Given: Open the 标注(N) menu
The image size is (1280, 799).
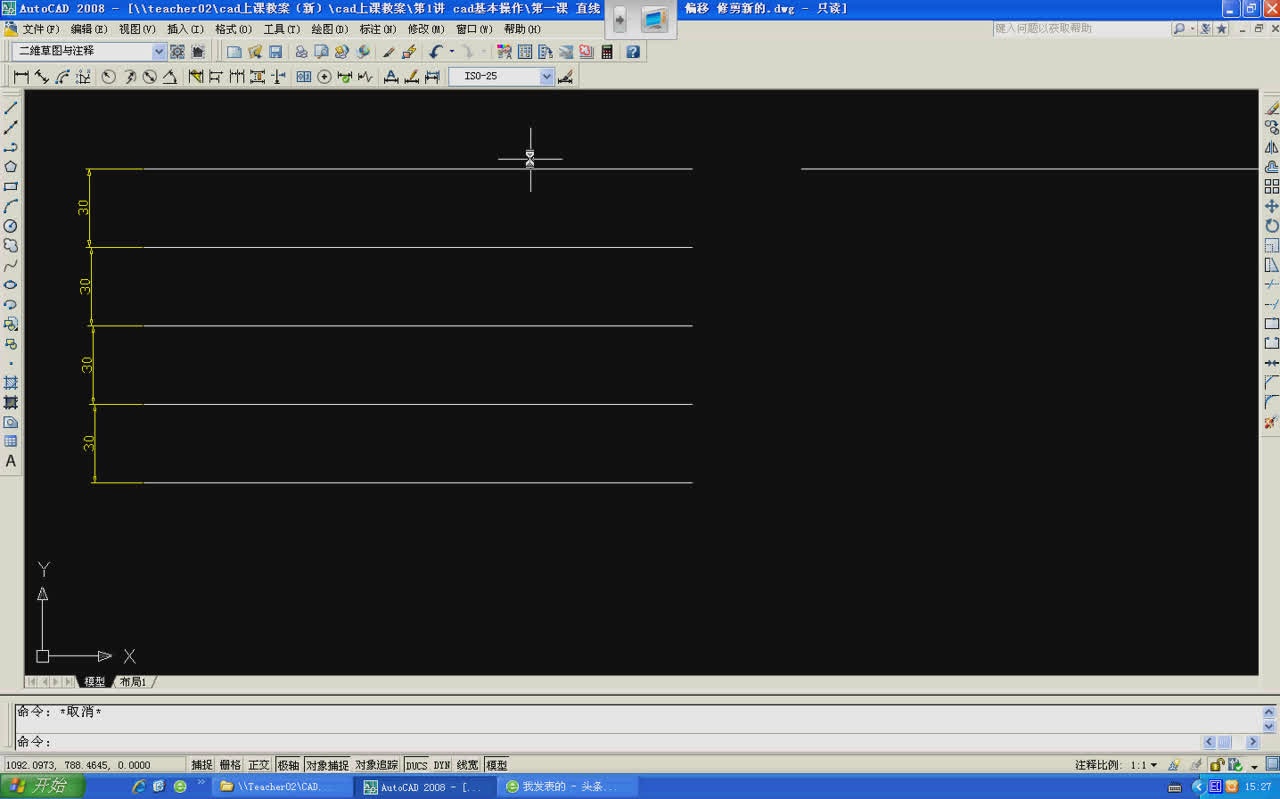Looking at the screenshot, I should 378,29.
